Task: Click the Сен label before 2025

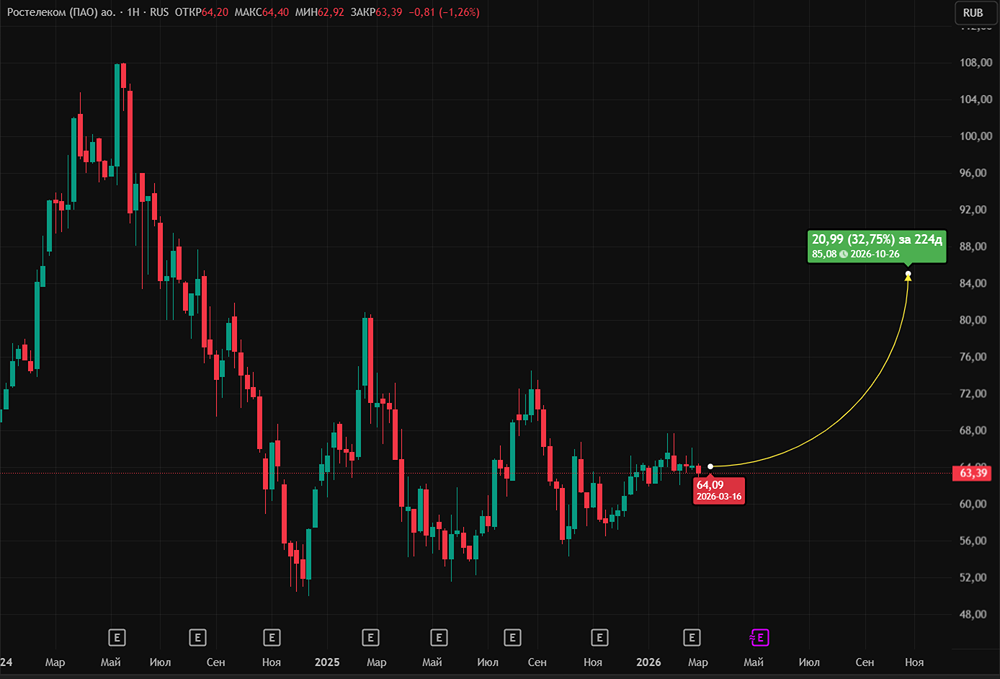Action: (x=216, y=662)
